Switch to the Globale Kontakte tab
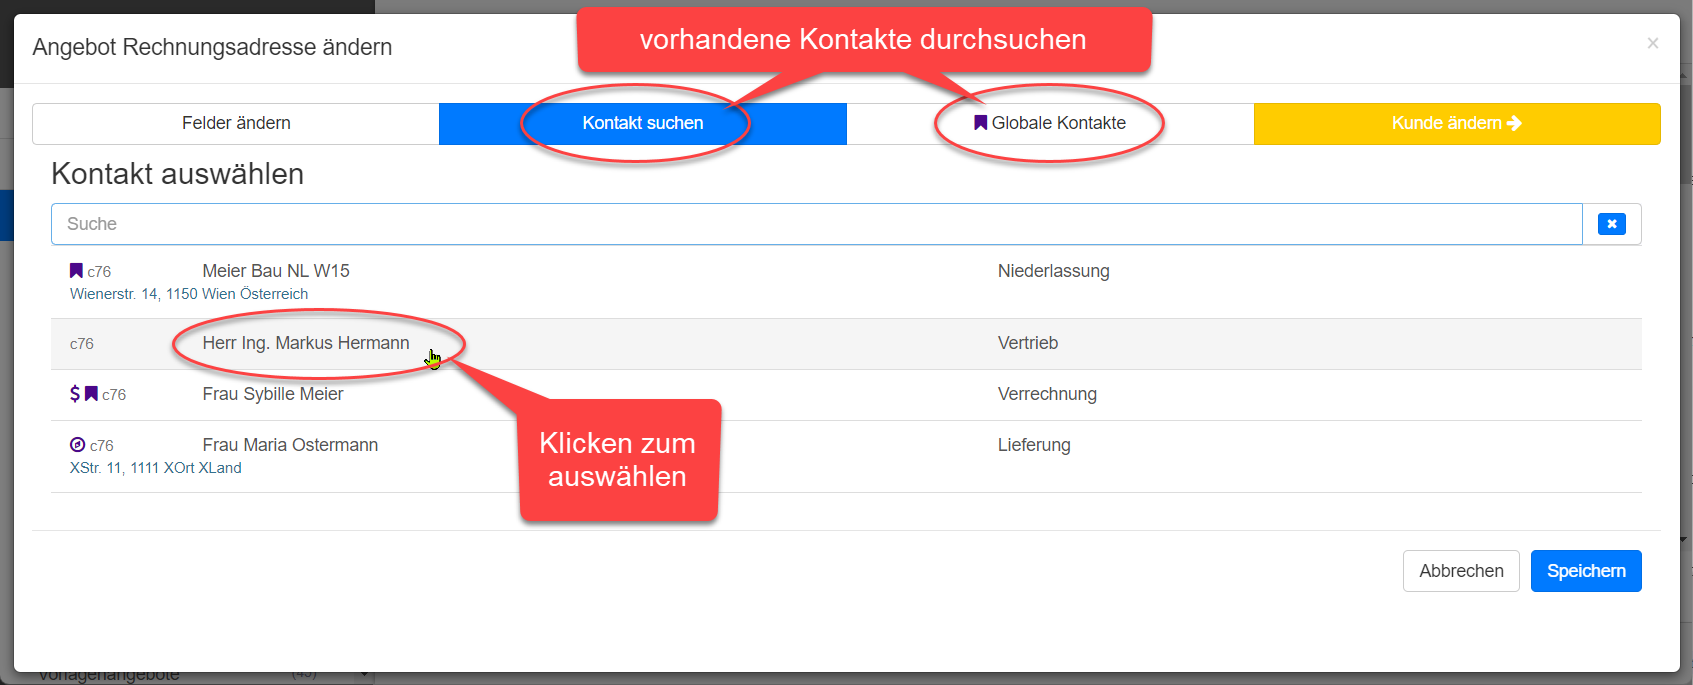 pyautogui.click(x=1050, y=123)
